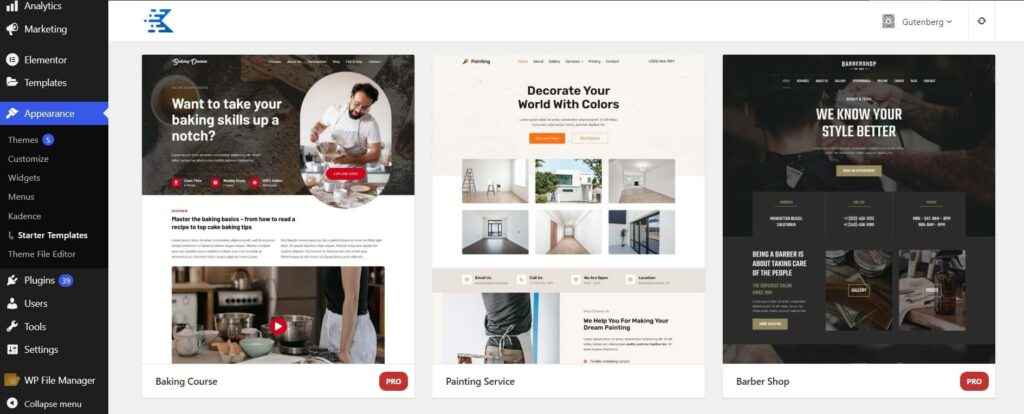Screen dimensions: 1024x414
Task: Click the Templates folder icon
Action: pos(12,82)
